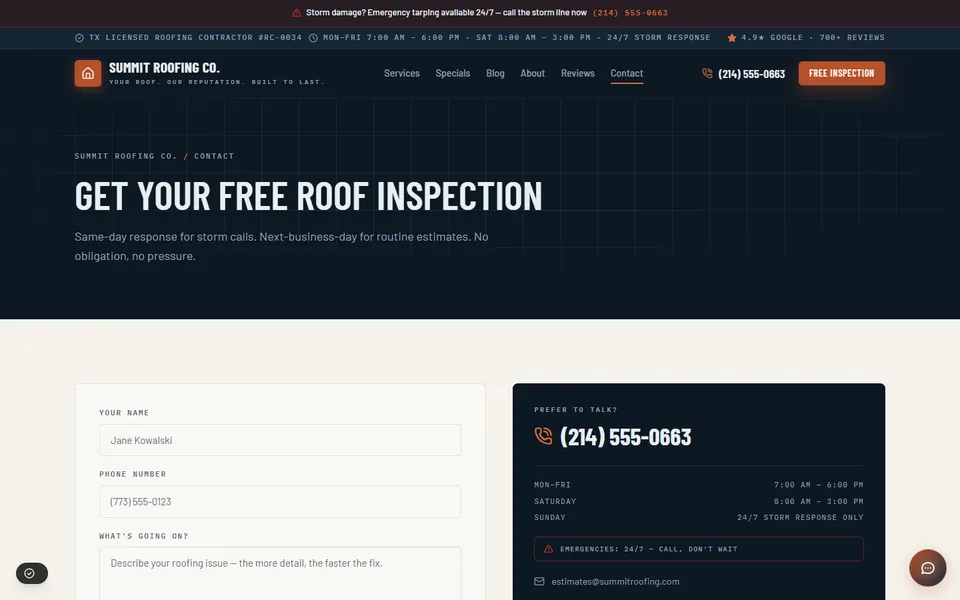Click the 'Saturday' hours row label
This screenshot has height=600, width=960.
(555, 501)
